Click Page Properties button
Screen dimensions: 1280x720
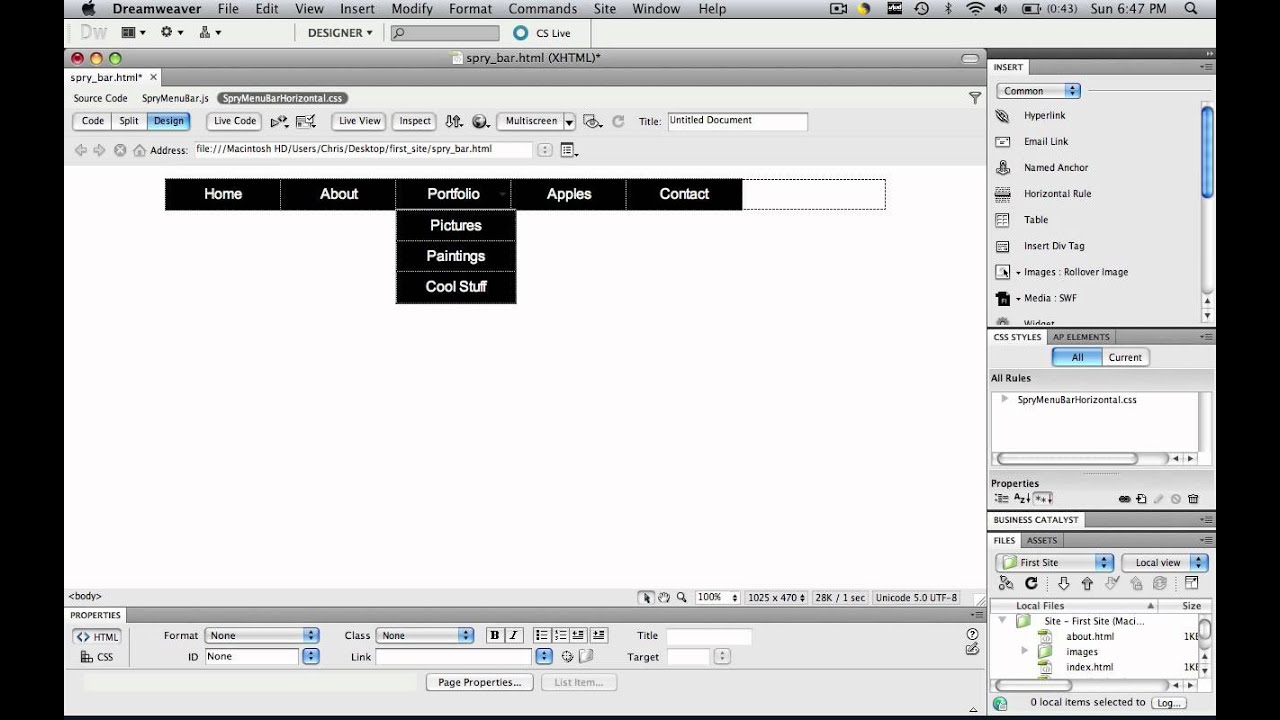(480, 682)
